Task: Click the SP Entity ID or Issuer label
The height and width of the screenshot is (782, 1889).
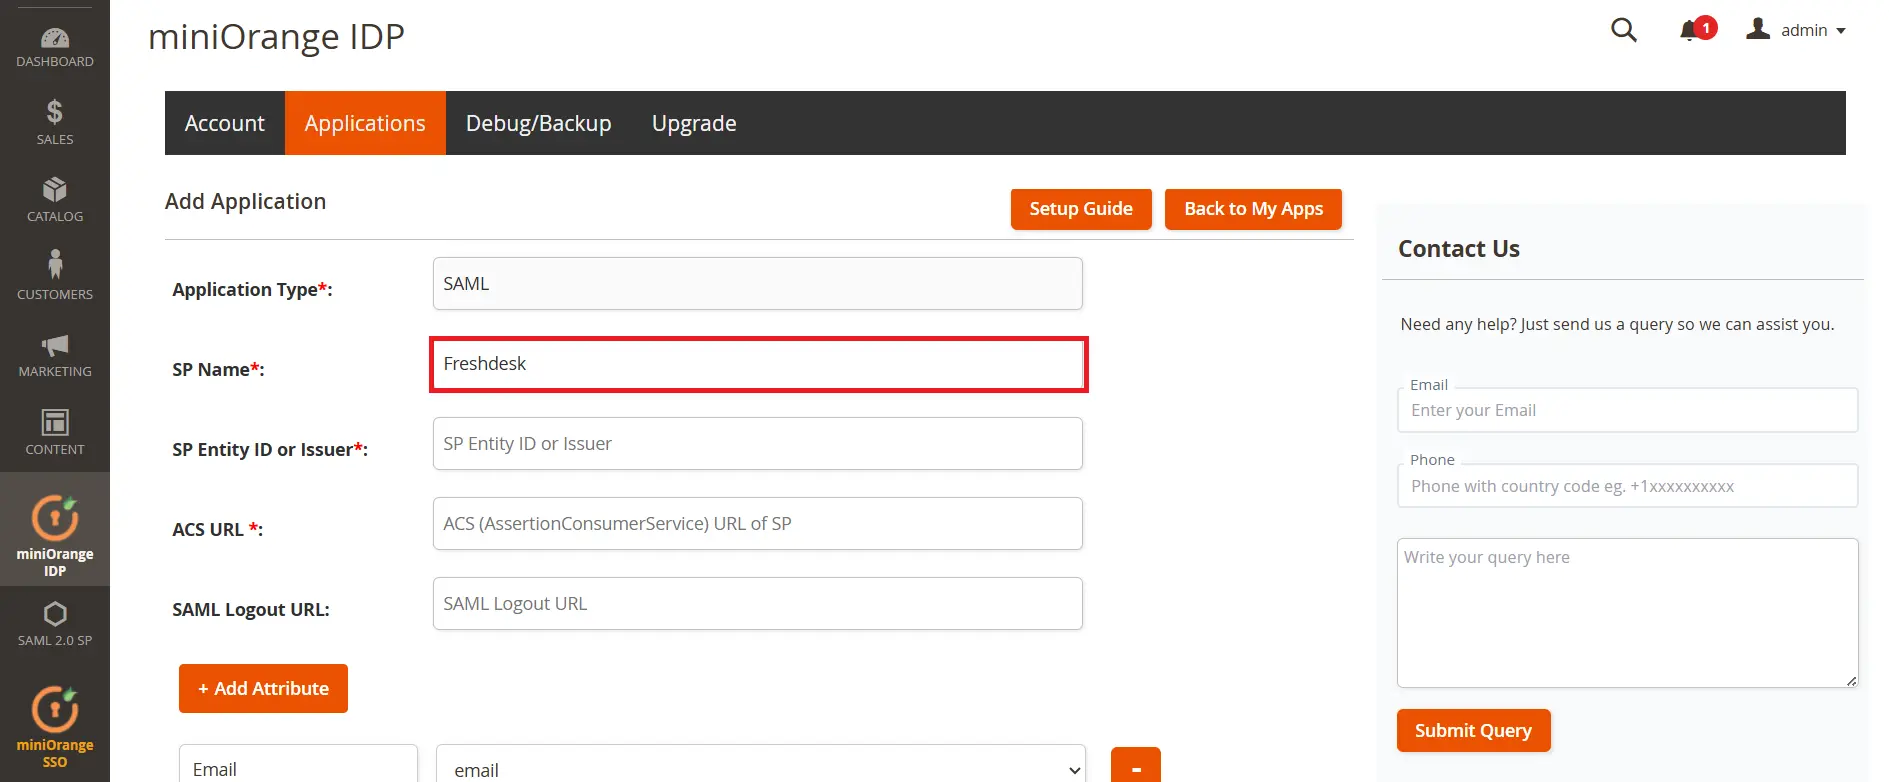Action: tap(270, 449)
